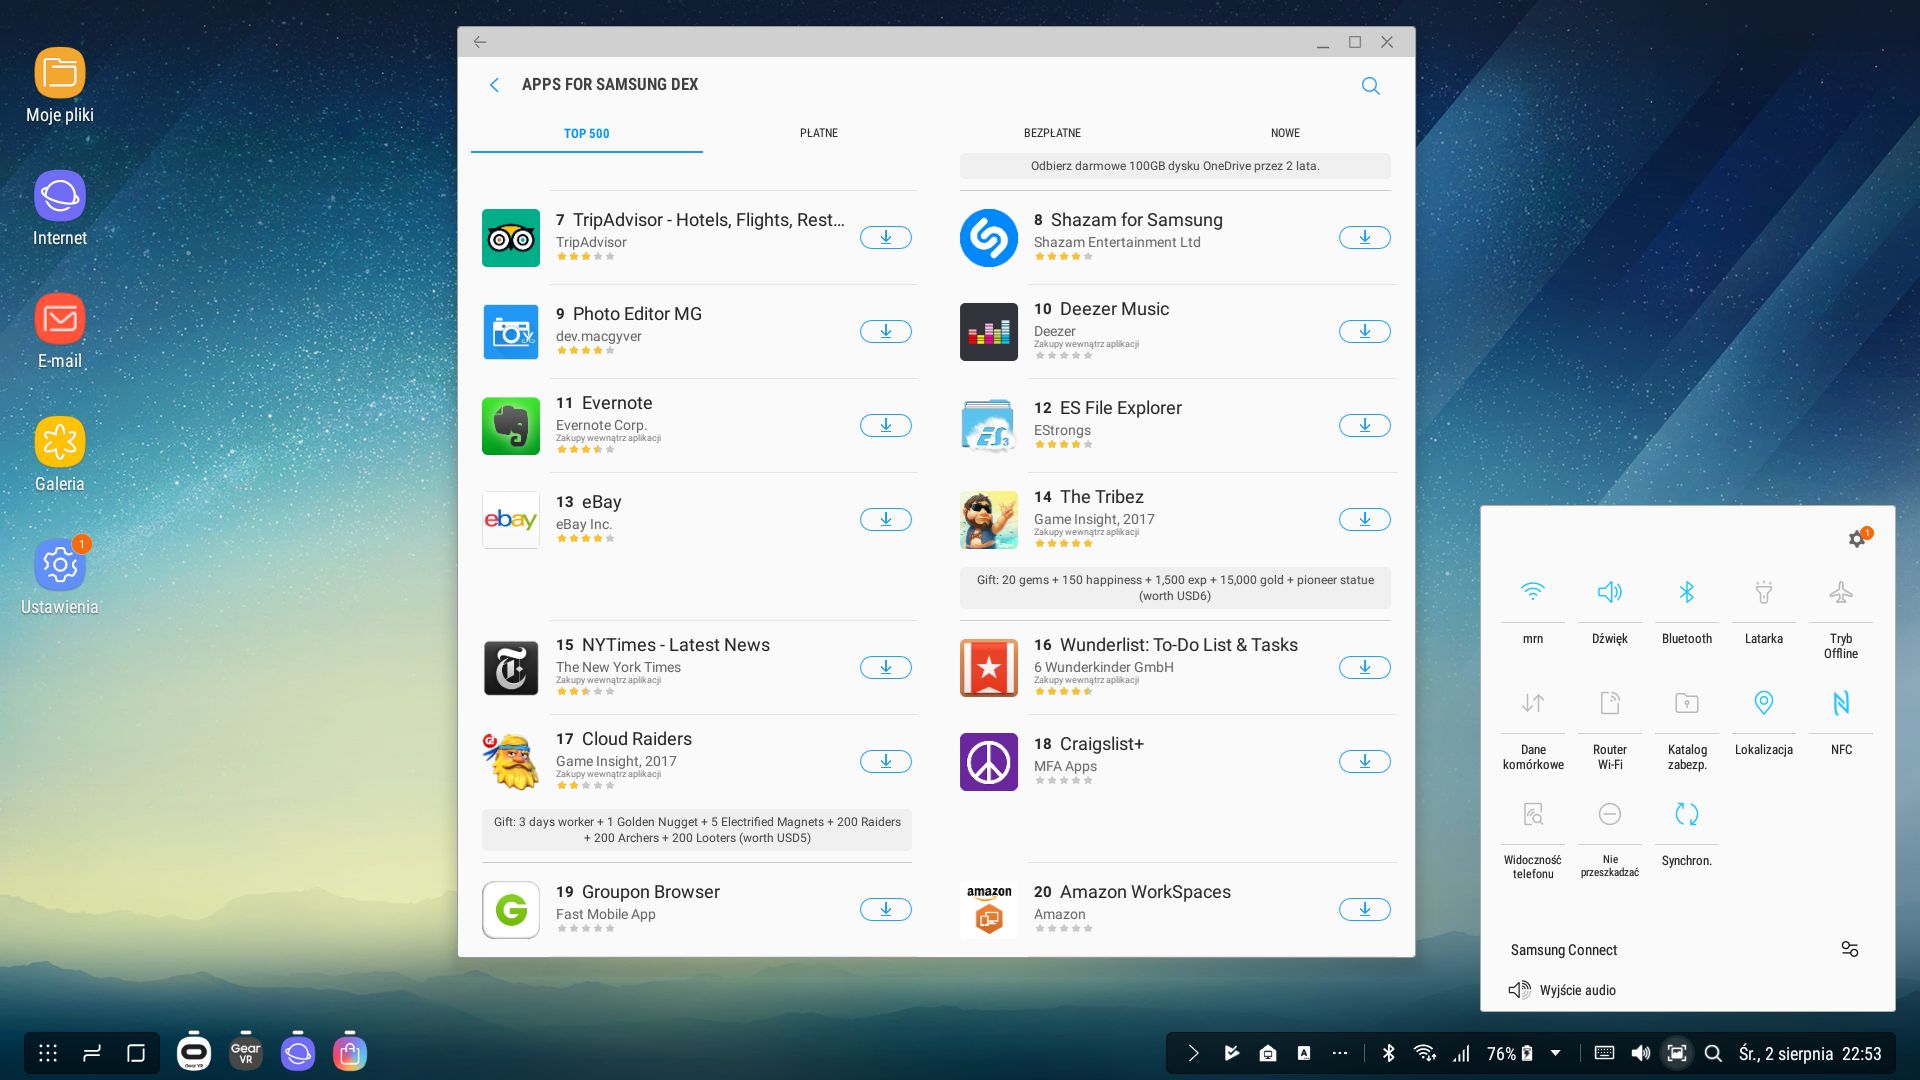Viewport: 1920px width, 1080px height.
Task: Open taskbar volume control
Action: click(x=1641, y=1053)
